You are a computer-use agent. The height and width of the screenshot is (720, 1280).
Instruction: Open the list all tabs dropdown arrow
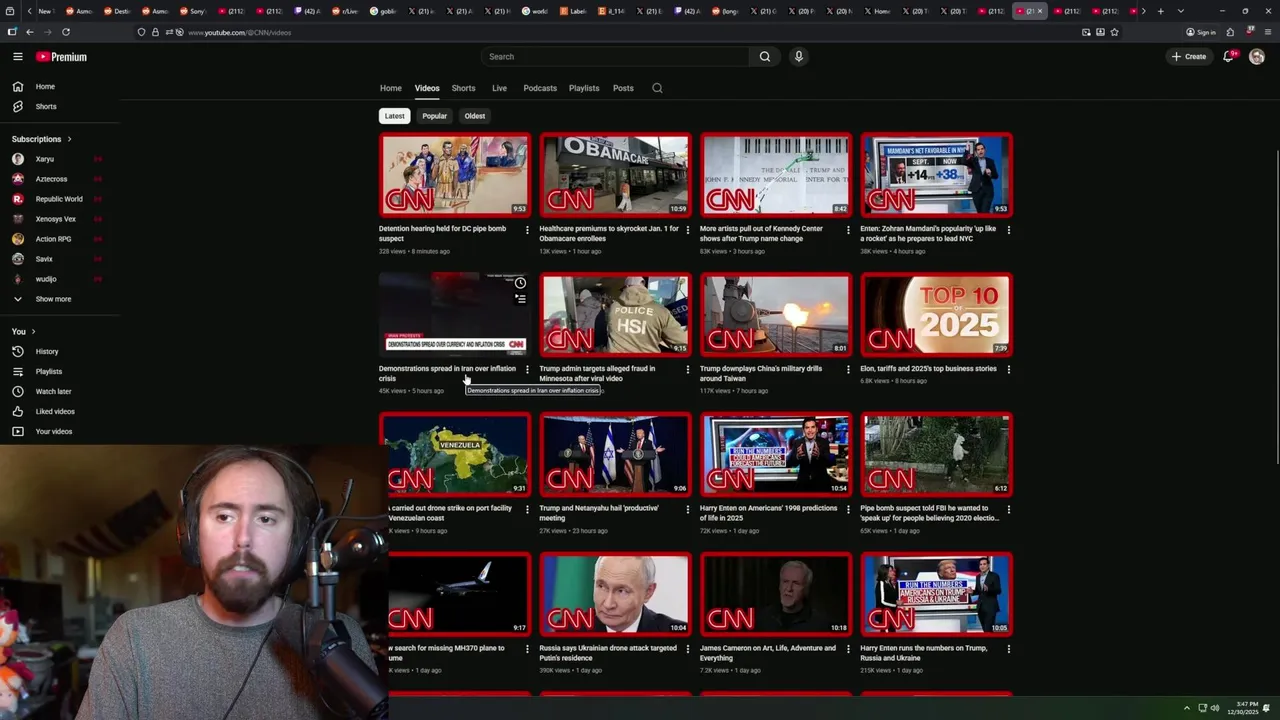[x=1181, y=11]
